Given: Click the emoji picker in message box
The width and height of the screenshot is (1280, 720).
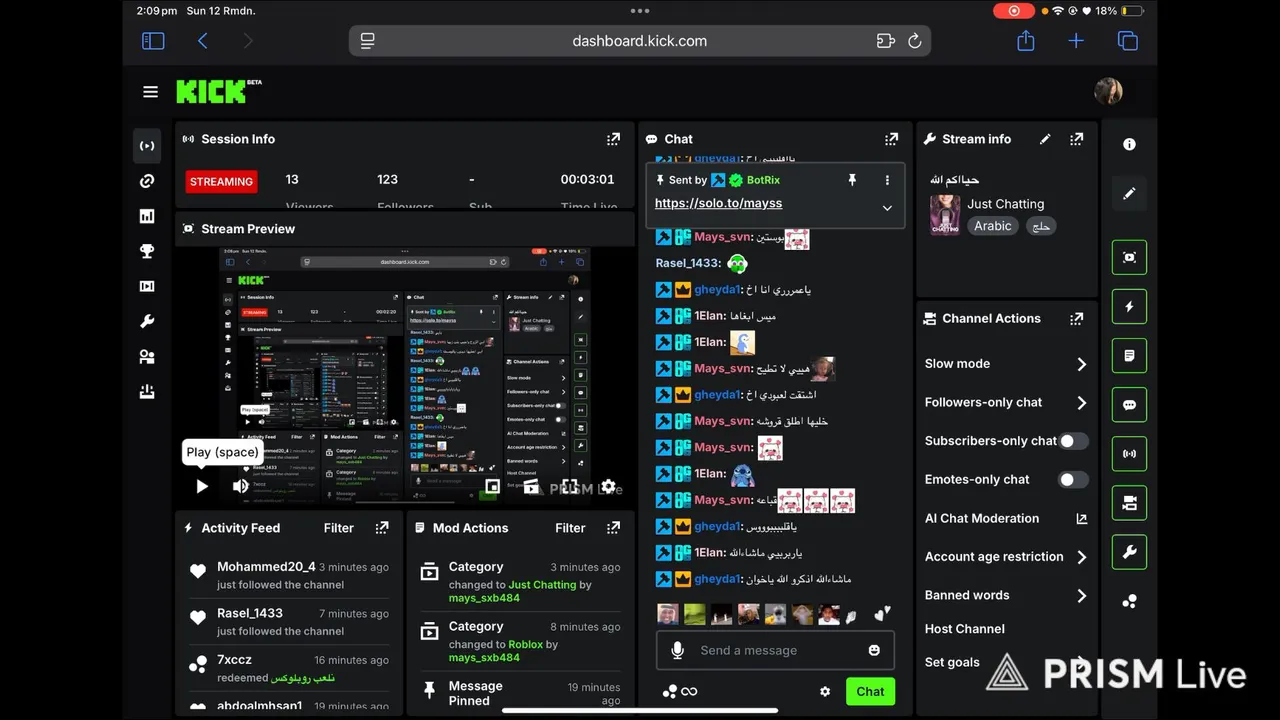Looking at the screenshot, I should [874, 650].
